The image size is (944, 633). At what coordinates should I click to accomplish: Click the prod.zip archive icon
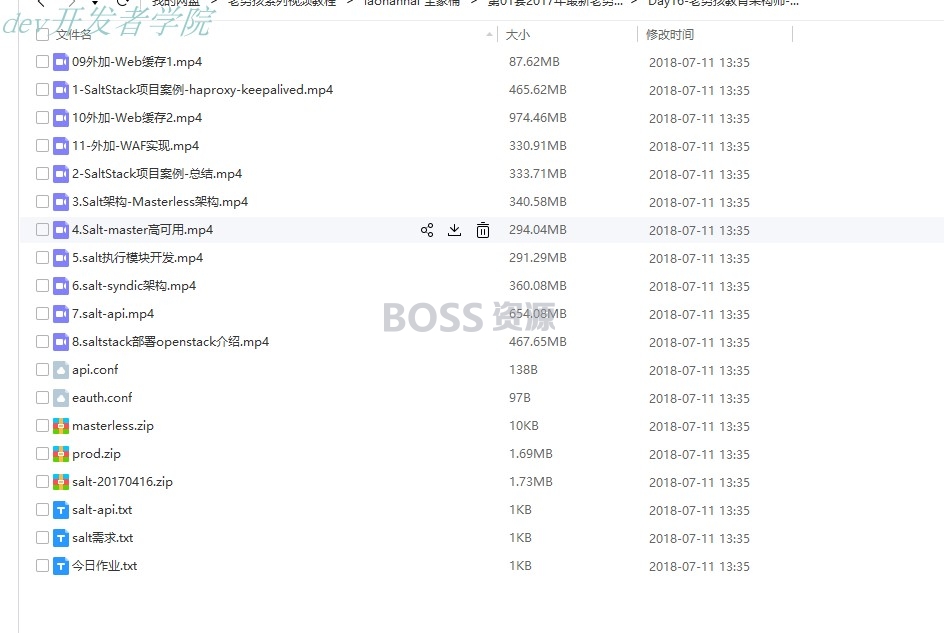tap(61, 454)
